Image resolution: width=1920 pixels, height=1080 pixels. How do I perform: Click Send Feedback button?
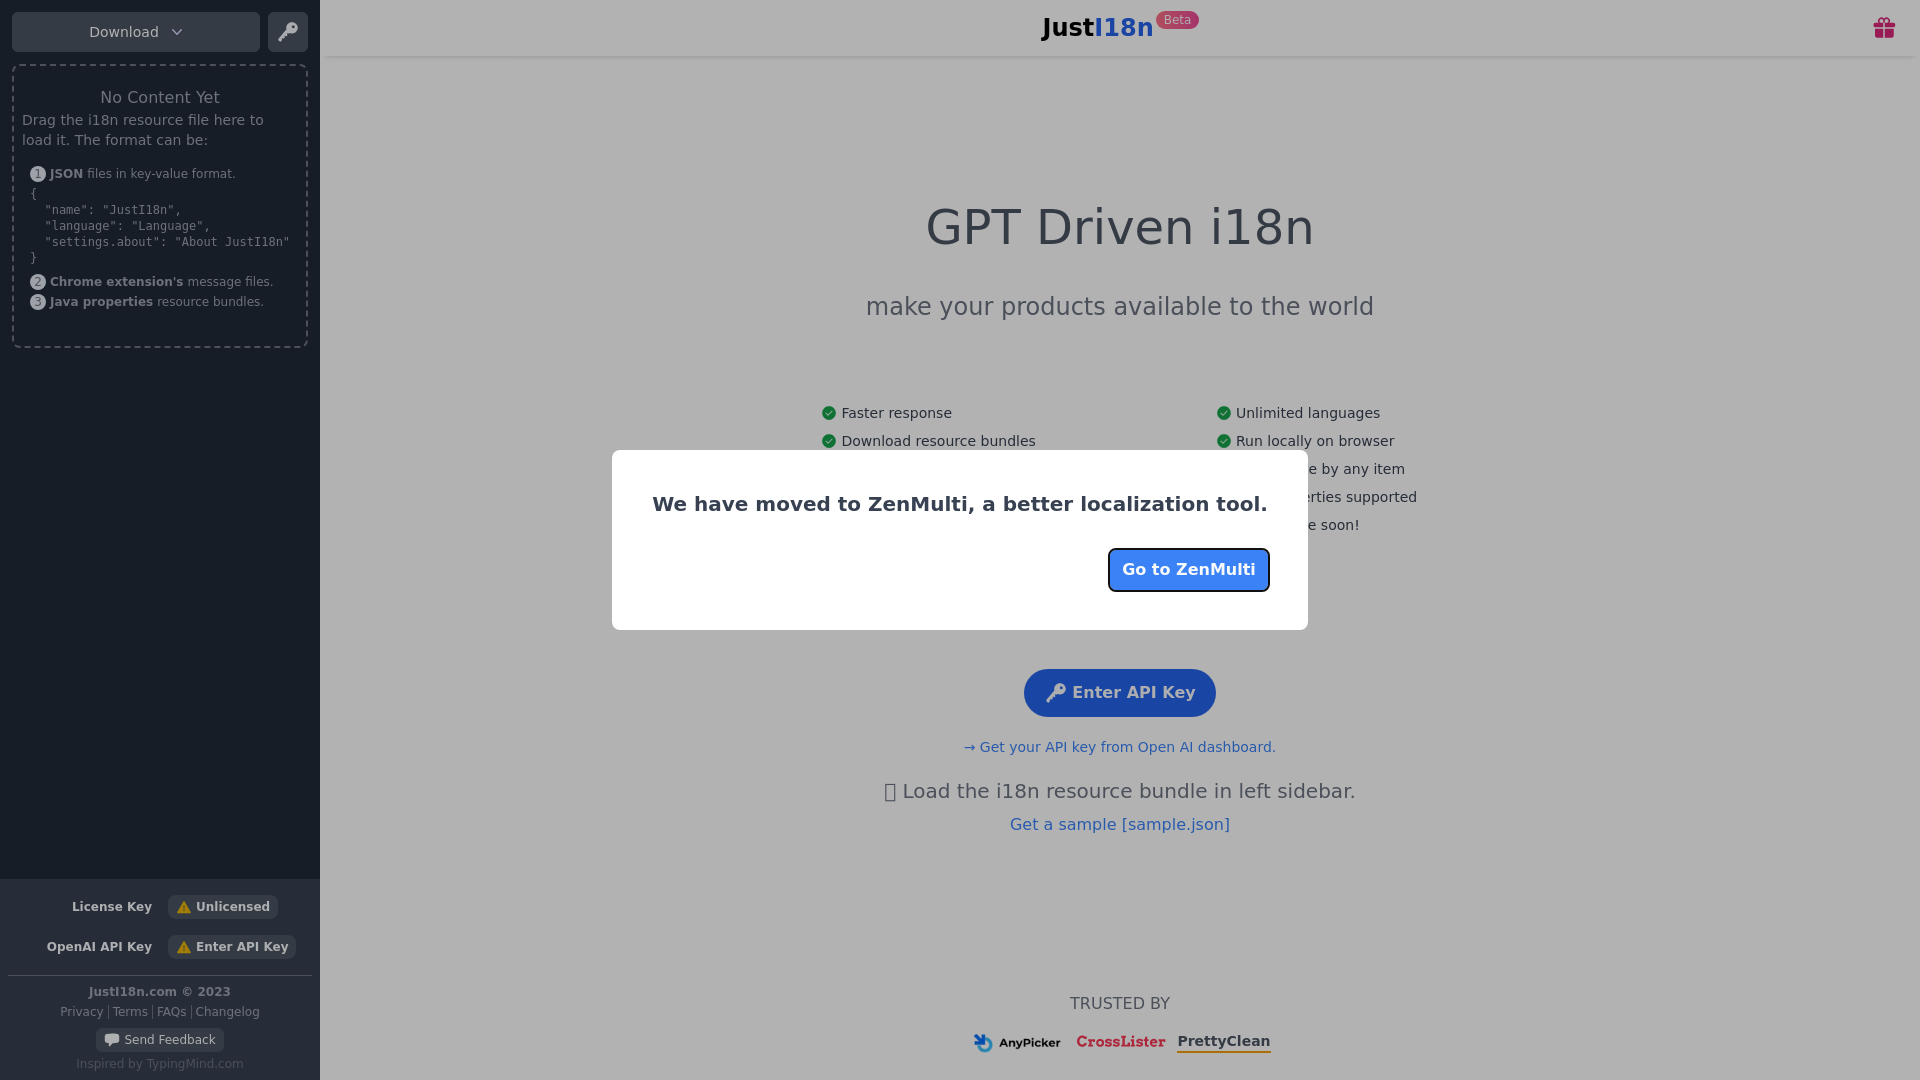click(160, 1040)
